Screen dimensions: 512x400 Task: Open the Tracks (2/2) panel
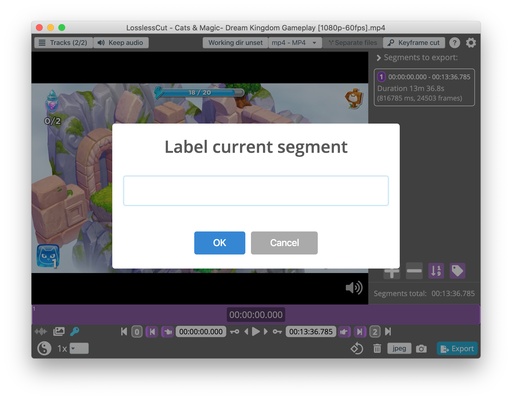pos(63,43)
